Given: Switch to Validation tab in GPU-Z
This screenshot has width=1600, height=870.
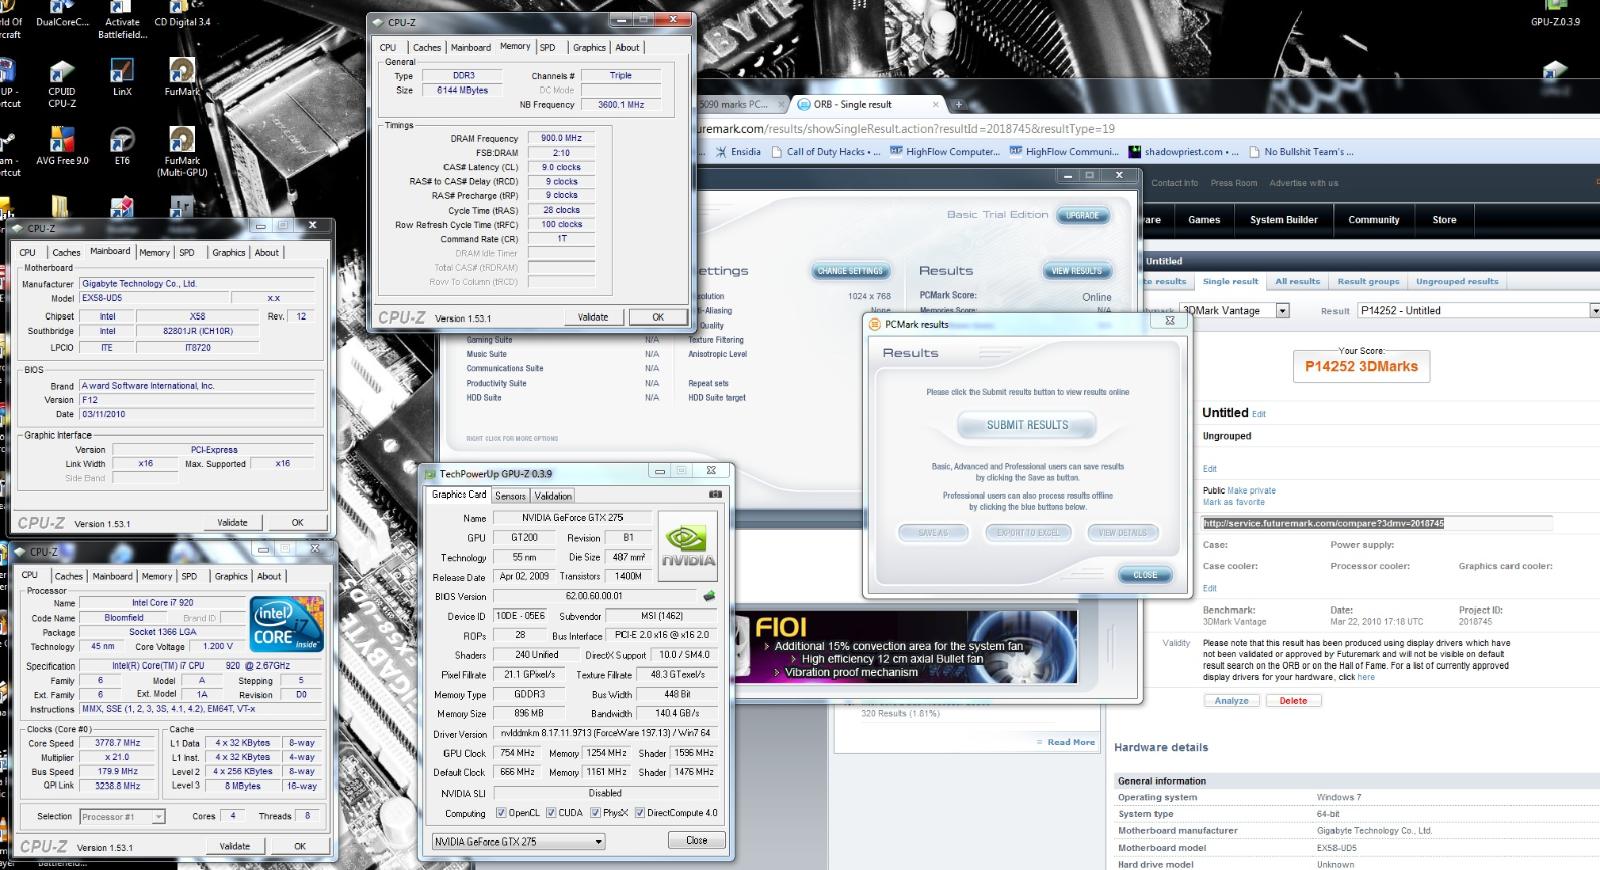Looking at the screenshot, I should tap(553, 496).
